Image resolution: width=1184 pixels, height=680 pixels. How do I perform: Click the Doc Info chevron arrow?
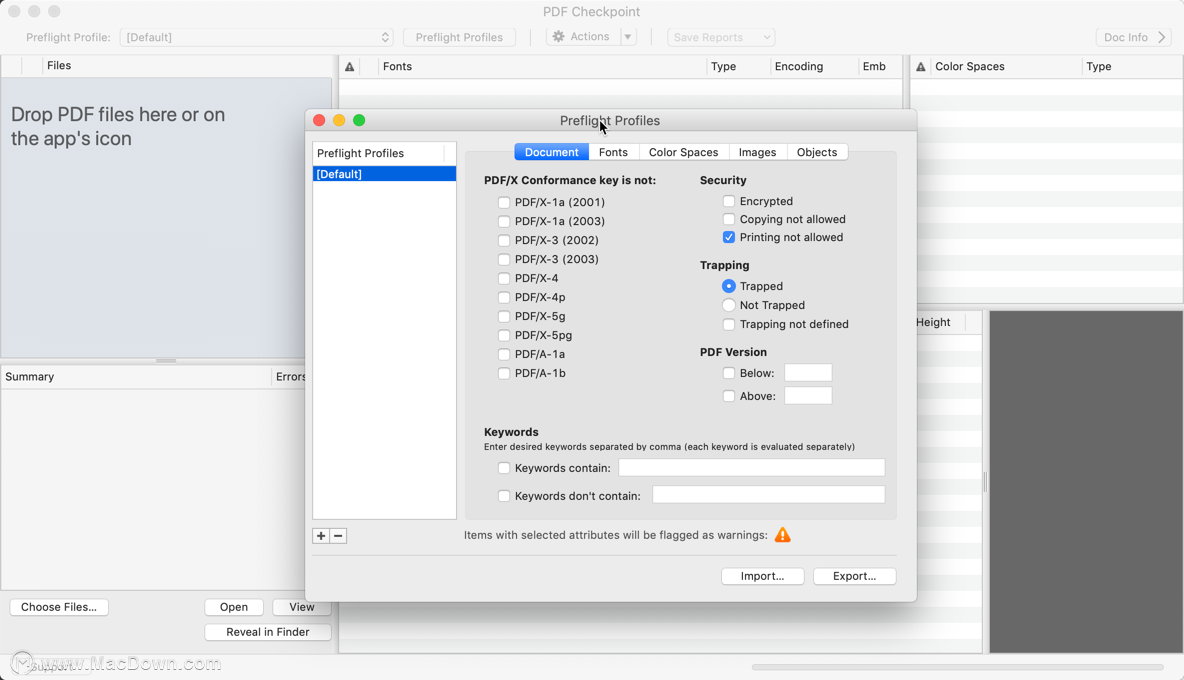click(1162, 37)
